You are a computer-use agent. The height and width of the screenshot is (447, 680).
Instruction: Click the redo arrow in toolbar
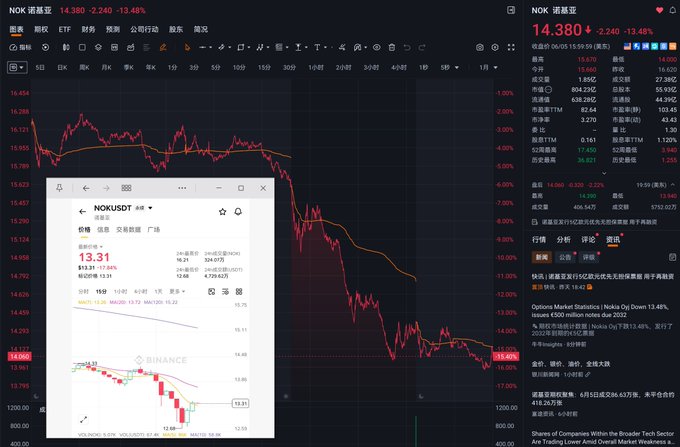(422, 47)
